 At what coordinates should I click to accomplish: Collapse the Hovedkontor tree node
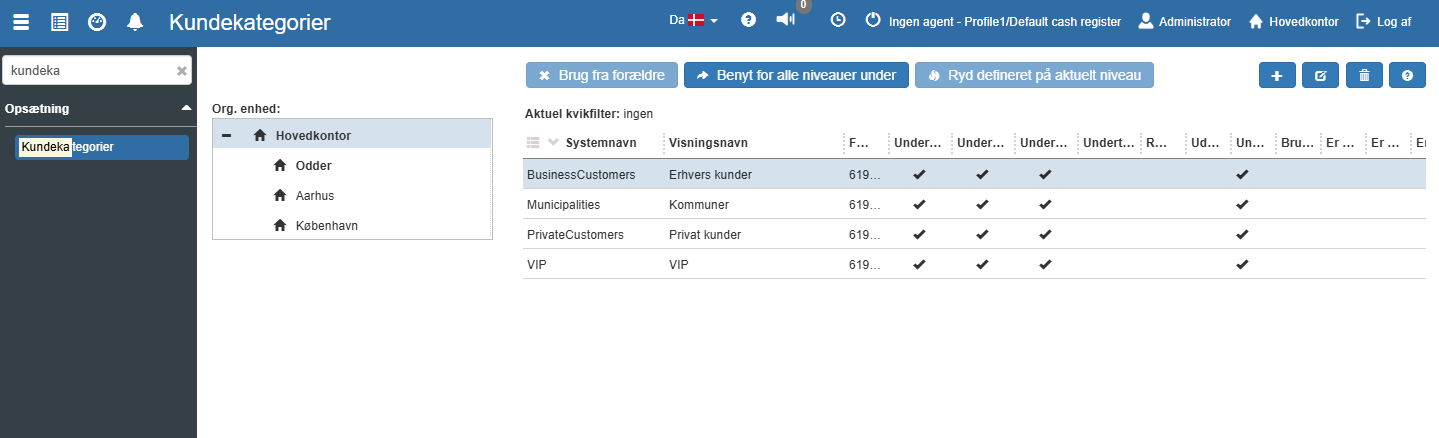(227, 135)
